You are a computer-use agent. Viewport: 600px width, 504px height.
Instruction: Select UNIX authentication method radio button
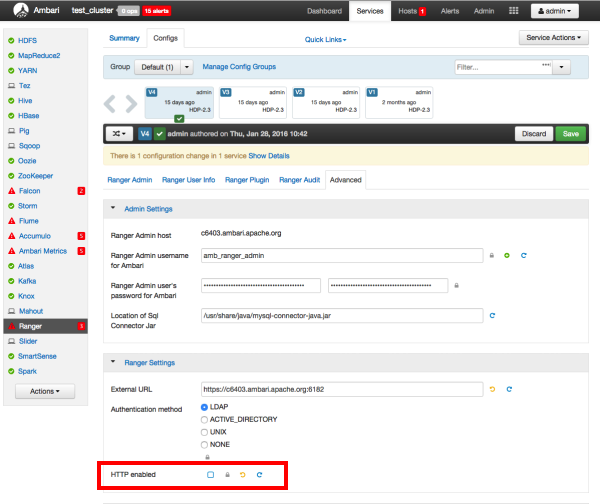(205, 432)
